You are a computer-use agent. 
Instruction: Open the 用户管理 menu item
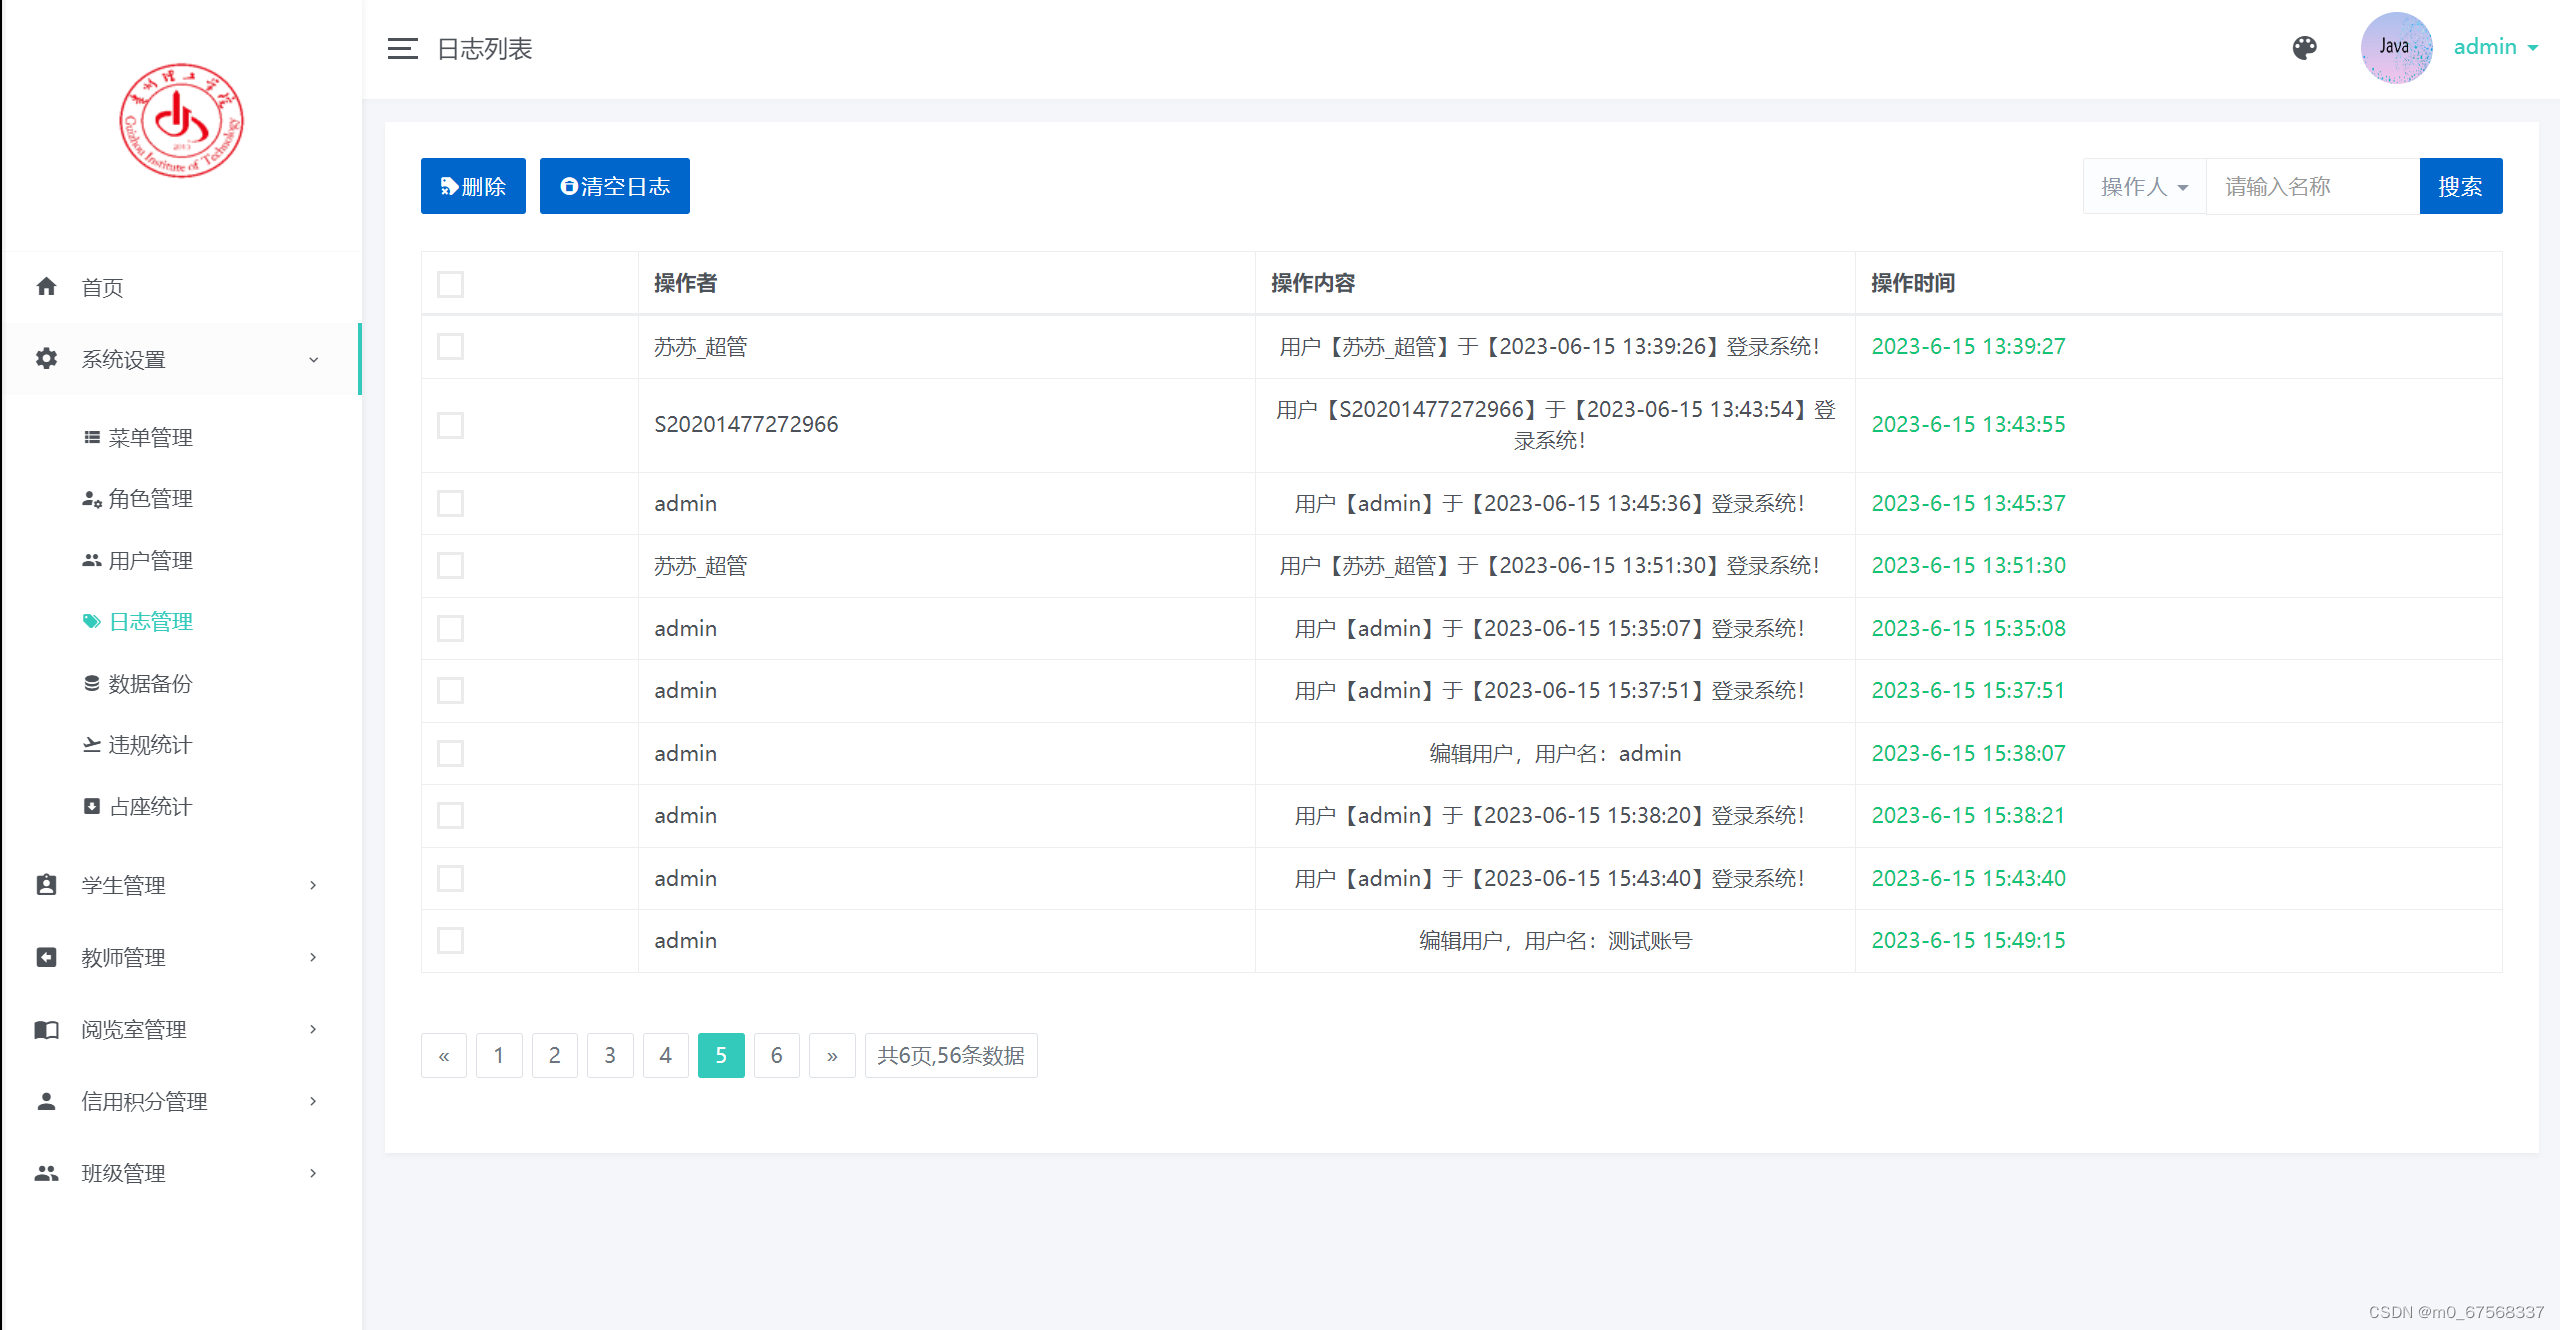(150, 560)
